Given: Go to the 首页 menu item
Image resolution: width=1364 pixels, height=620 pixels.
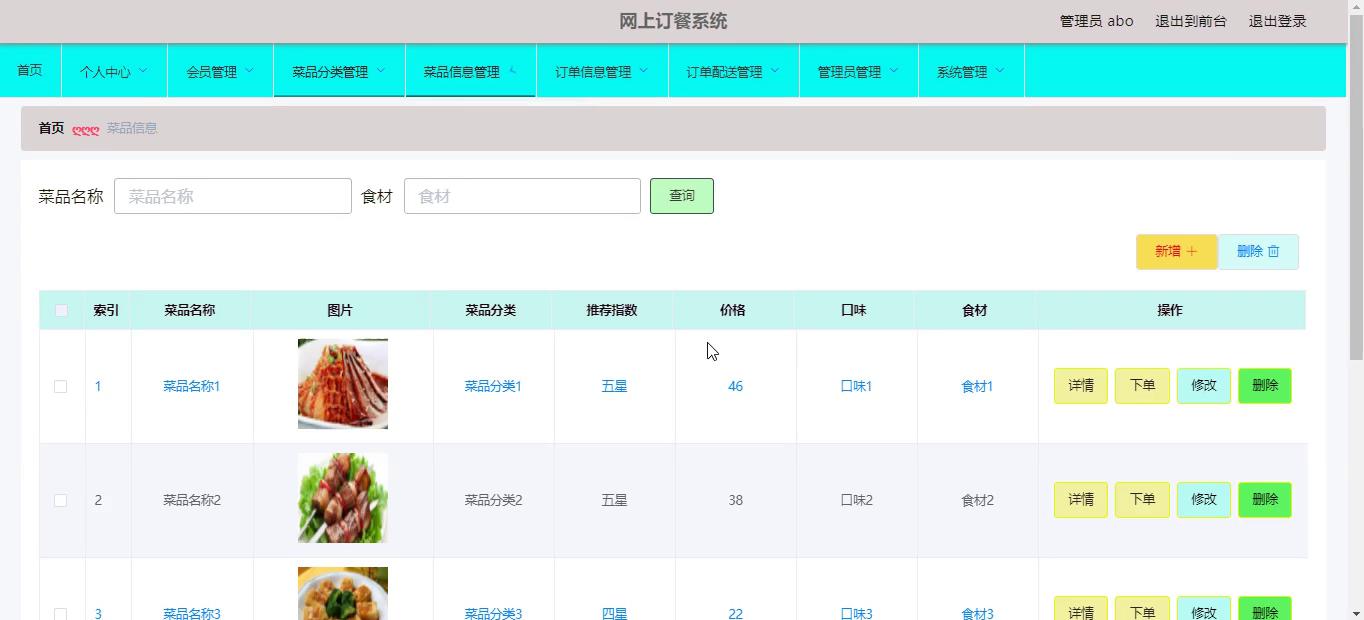Looking at the screenshot, I should pyautogui.click(x=30, y=70).
